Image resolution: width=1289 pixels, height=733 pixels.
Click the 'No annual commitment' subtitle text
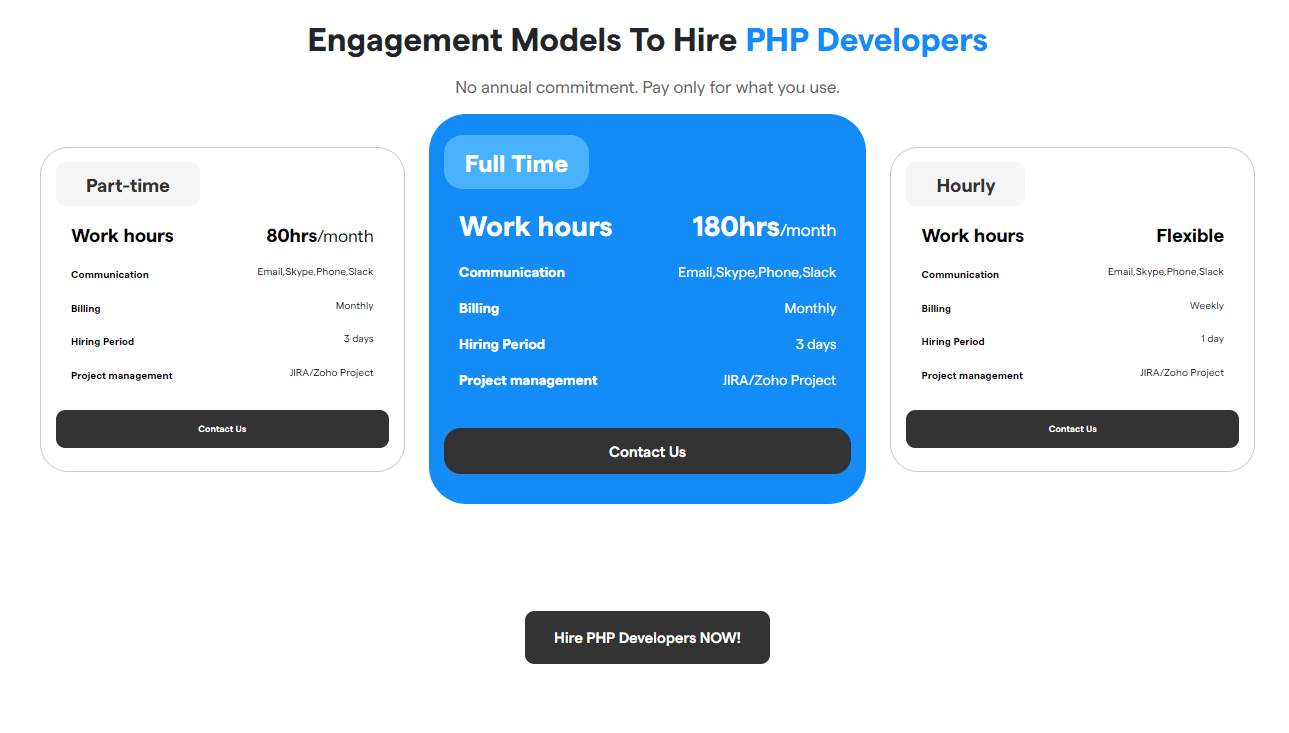pyautogui.click(x=647, y=87)
